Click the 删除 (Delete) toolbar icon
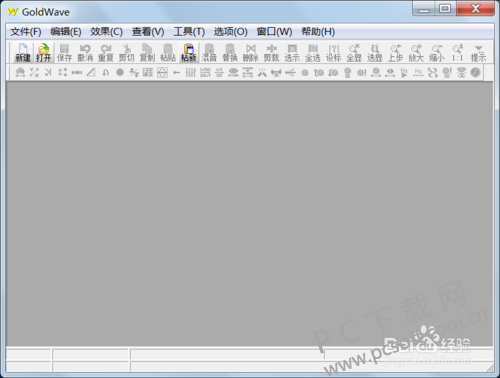This screenshot has width=500, height=378. pos(251,53)
